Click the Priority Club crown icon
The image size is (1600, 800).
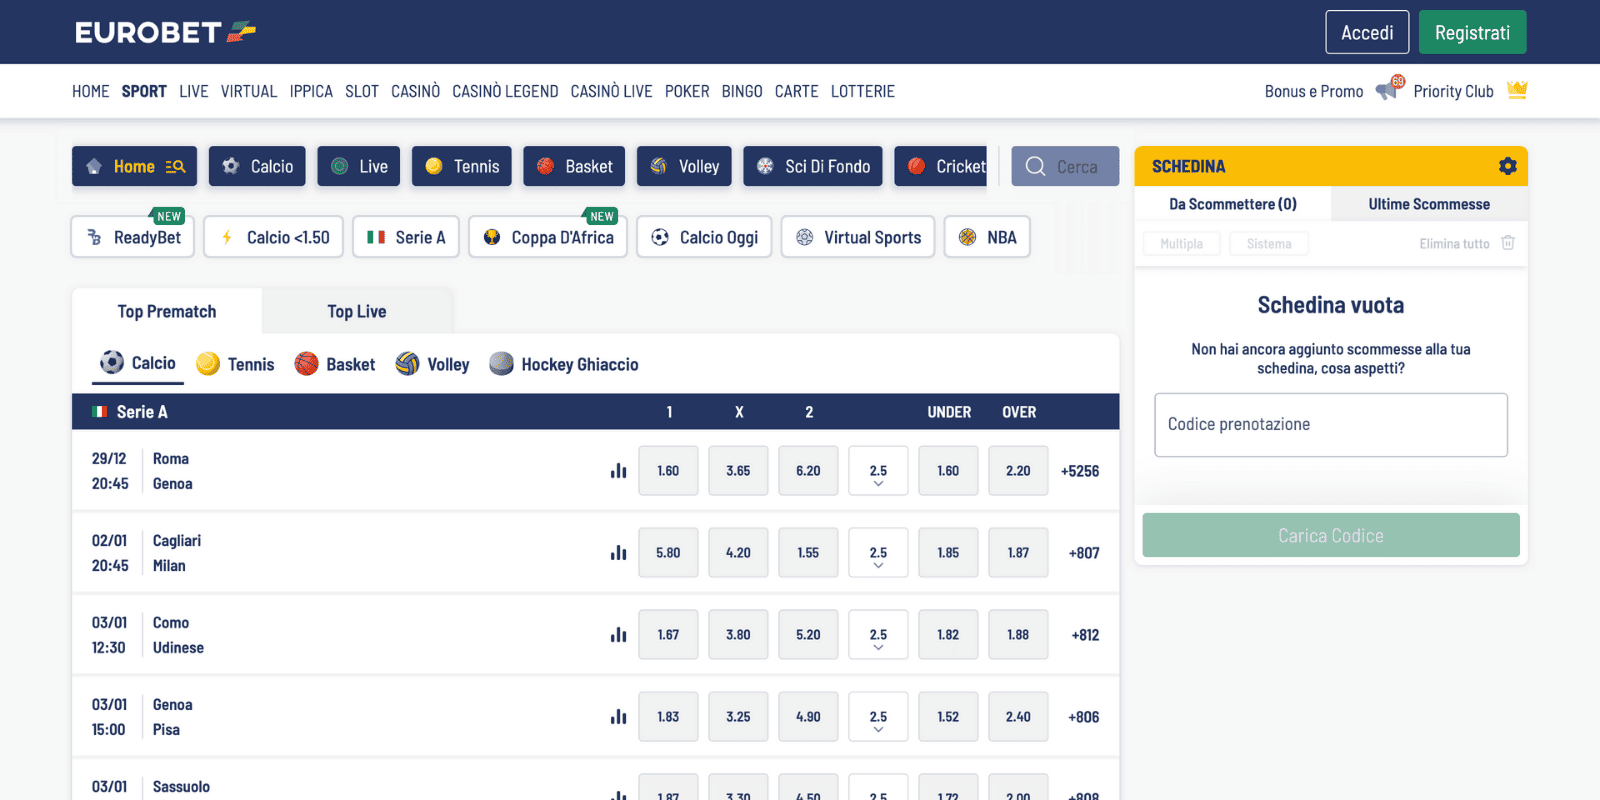click(x=1517, y=90)
